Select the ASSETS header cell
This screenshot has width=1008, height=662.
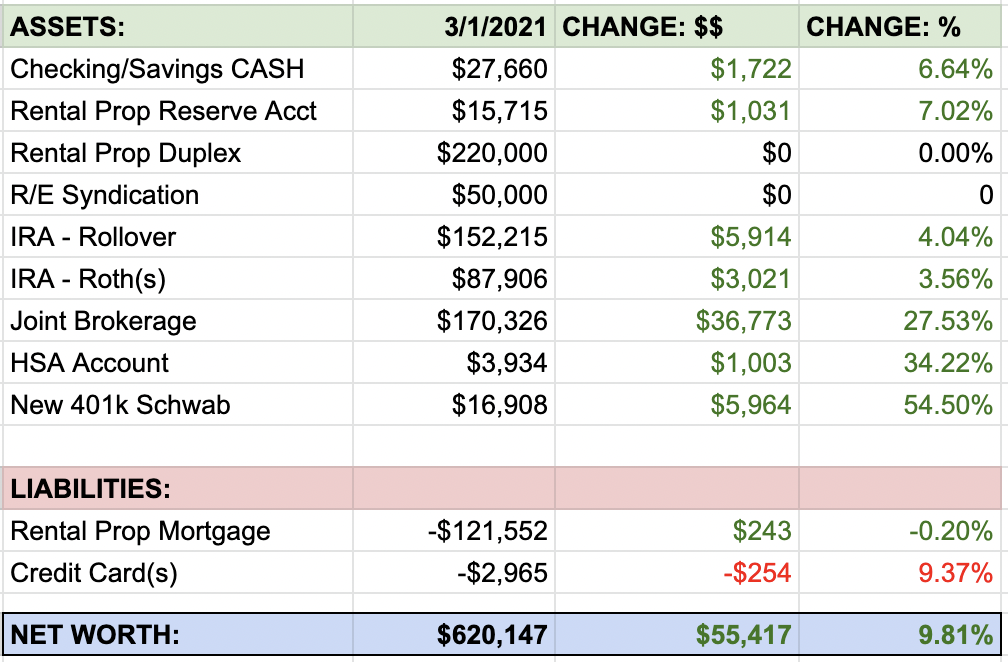[68, 27]
